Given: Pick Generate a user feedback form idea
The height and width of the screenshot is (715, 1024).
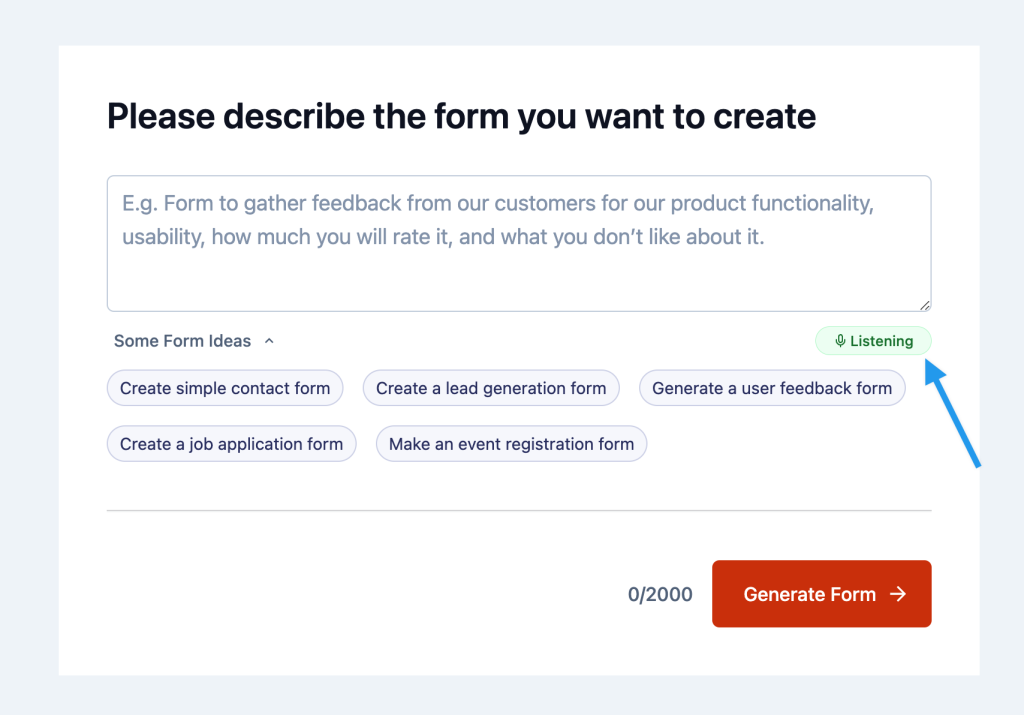Looking at the screenshot, I should pyautogui.click(x=771, y=388).
